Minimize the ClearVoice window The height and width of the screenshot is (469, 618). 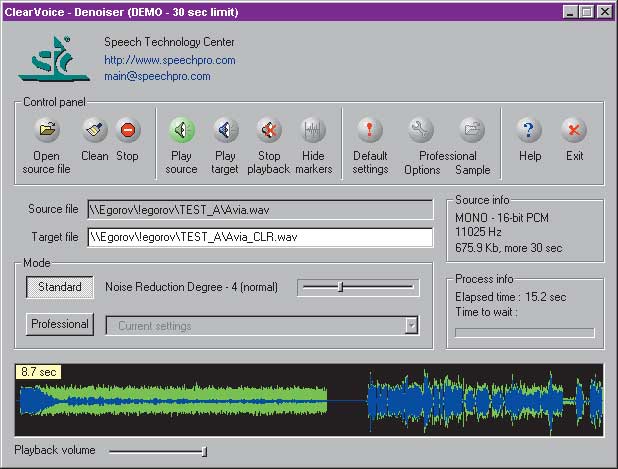[570, 12]
